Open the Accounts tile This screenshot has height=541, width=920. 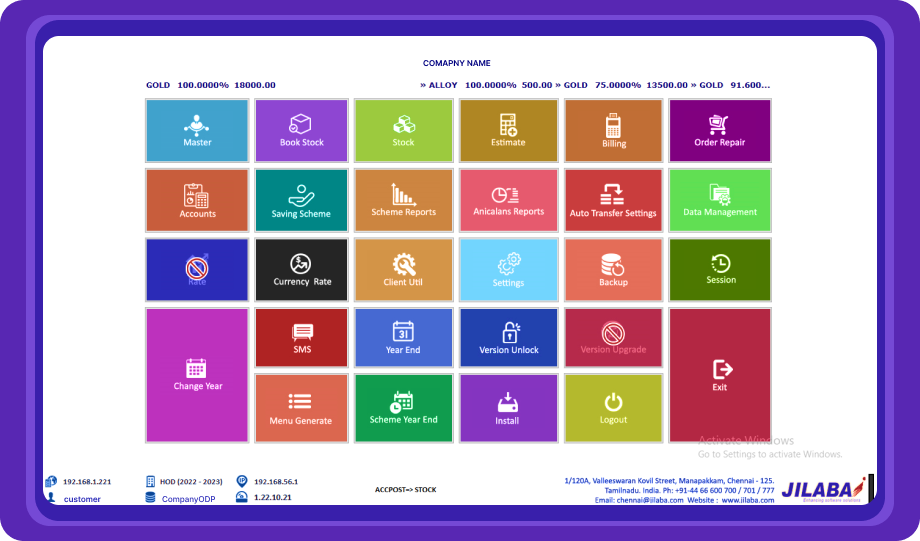(197, 201)
